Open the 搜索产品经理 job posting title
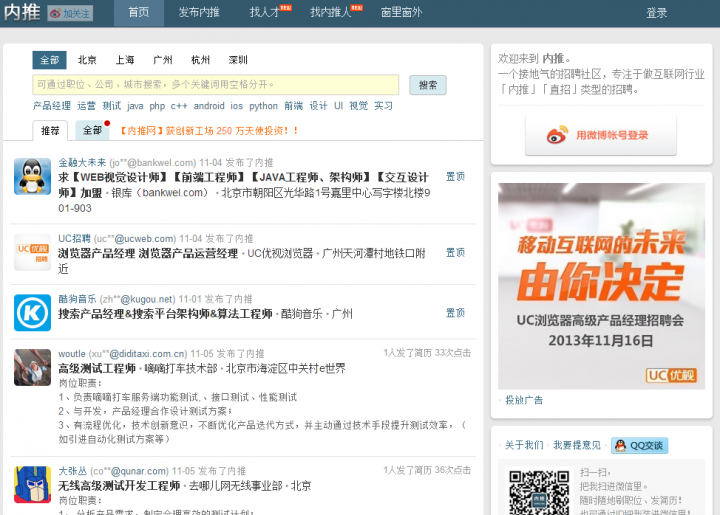 (x=165, y=314)
